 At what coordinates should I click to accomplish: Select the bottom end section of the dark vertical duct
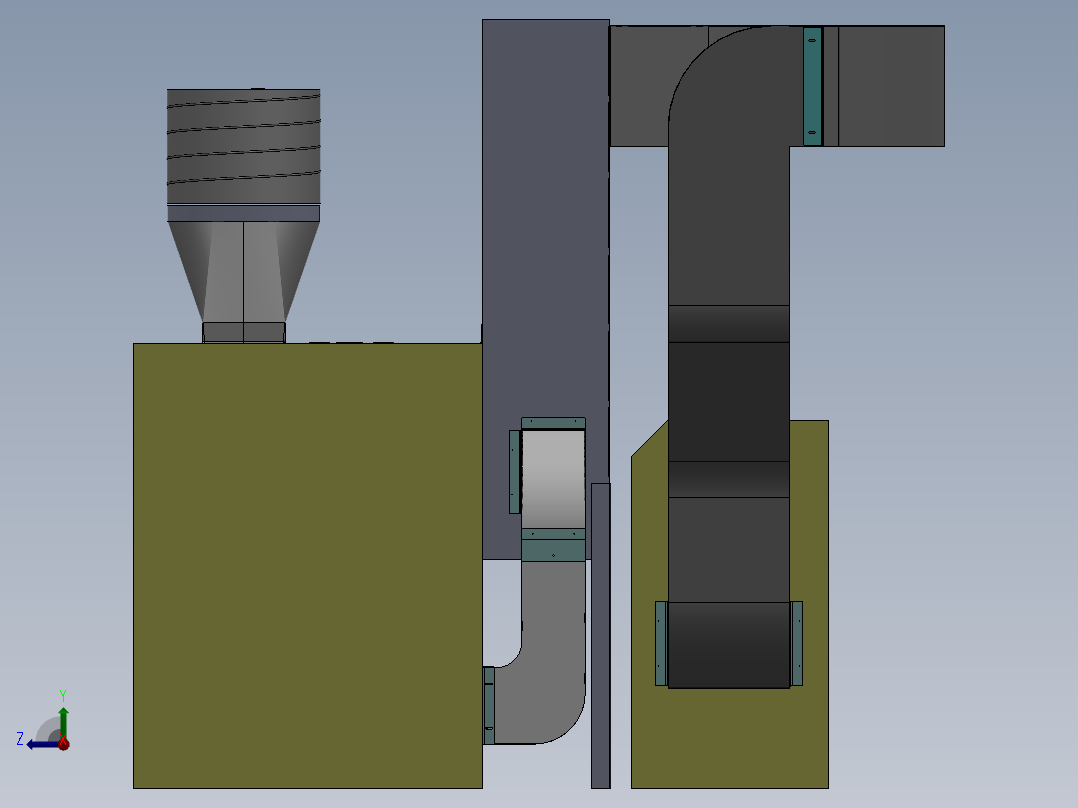point(729,644)
